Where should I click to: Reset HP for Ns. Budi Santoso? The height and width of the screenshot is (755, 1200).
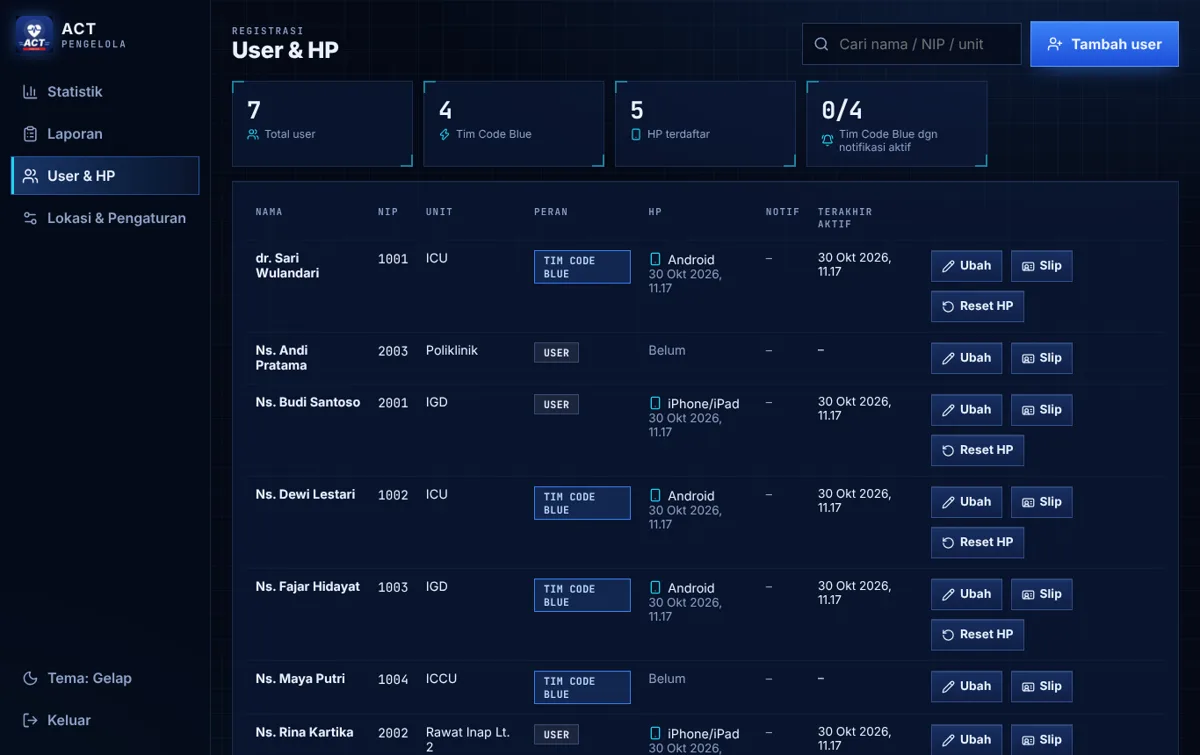[x=977, y=450]
